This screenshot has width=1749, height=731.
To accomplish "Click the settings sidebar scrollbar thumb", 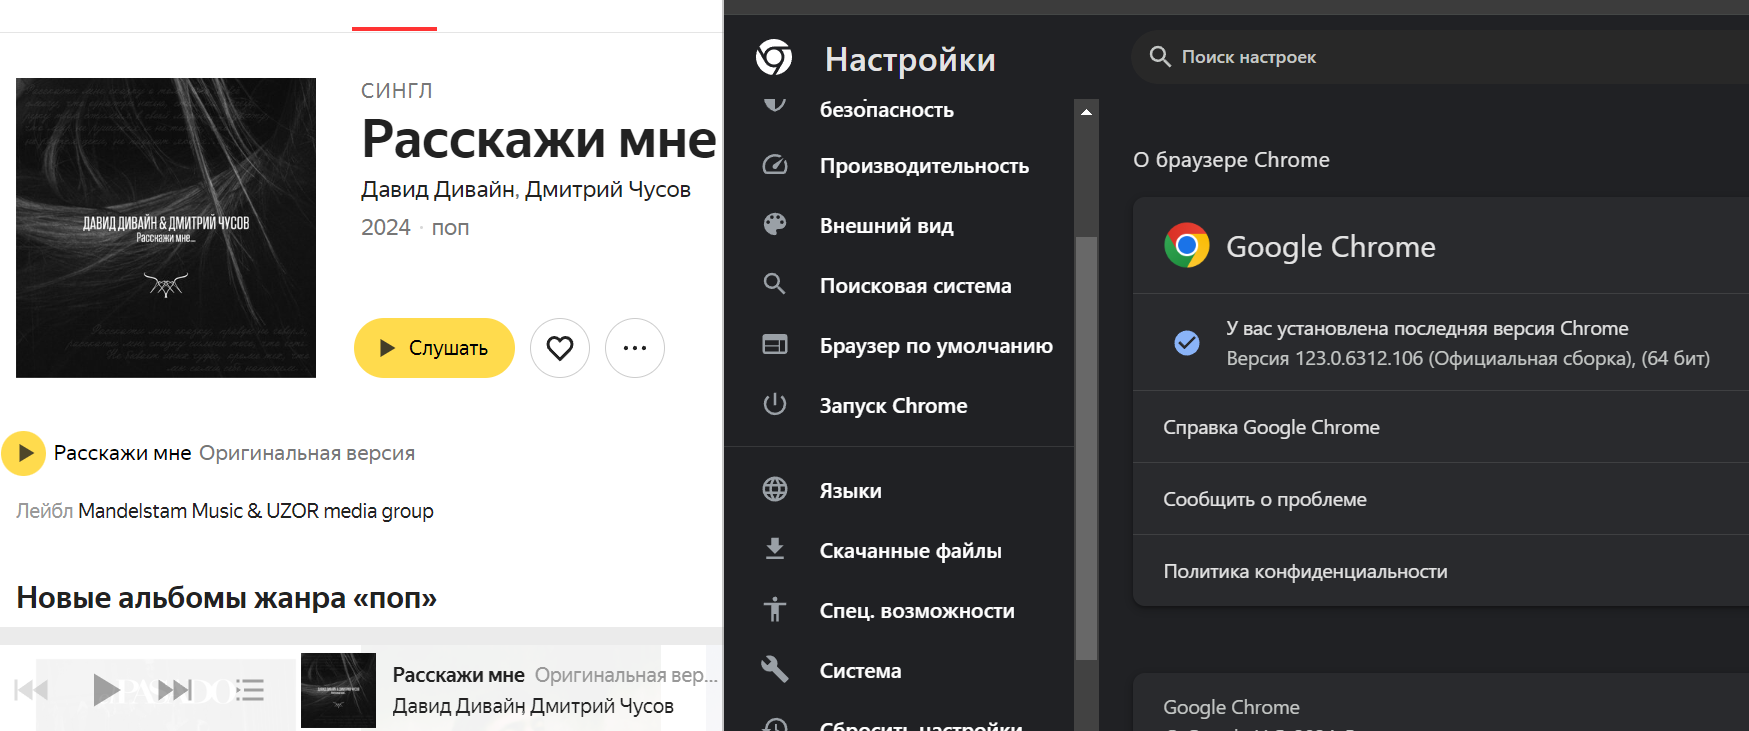I will 1086,448.
